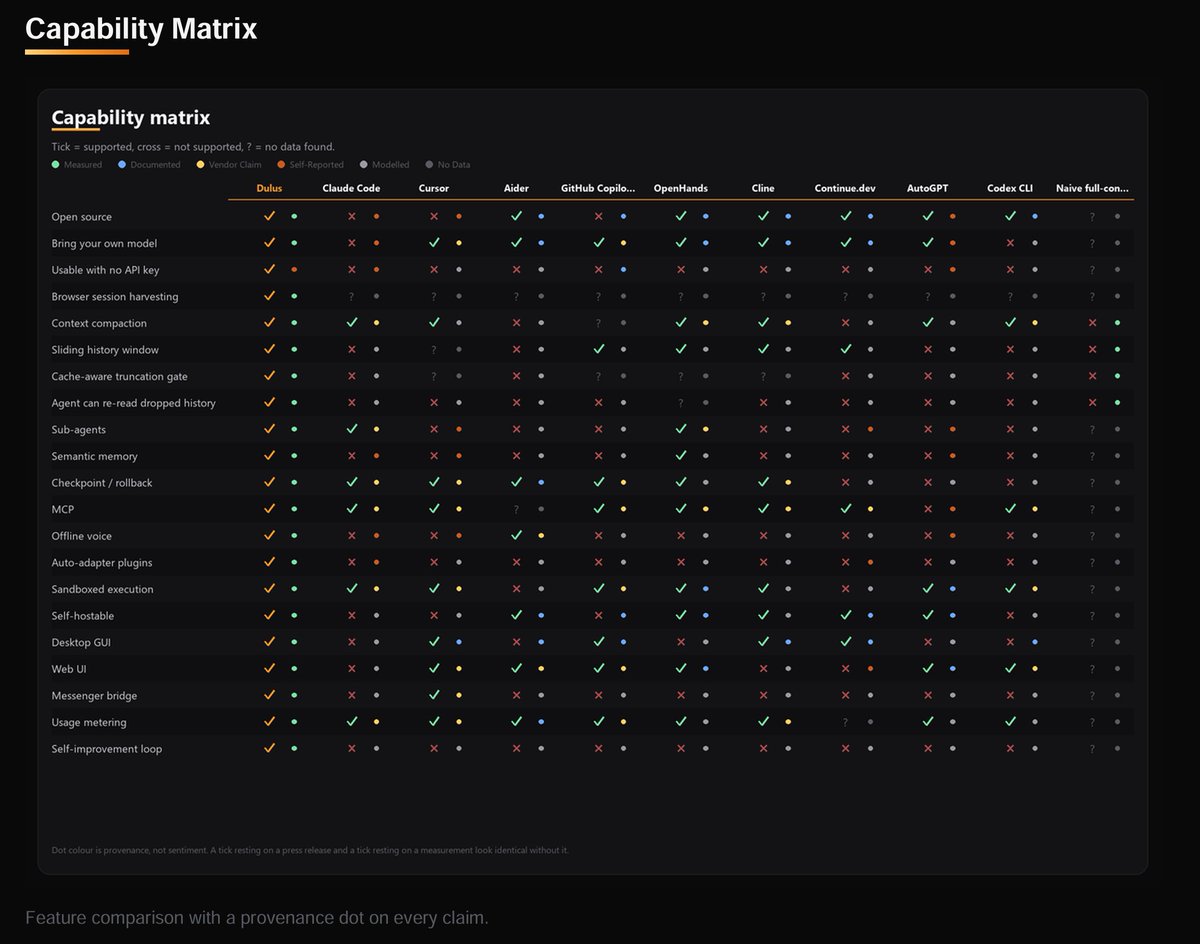Click the blue Documented legend dot
The image size is (1200, 944).
click(x=122, y=164)
